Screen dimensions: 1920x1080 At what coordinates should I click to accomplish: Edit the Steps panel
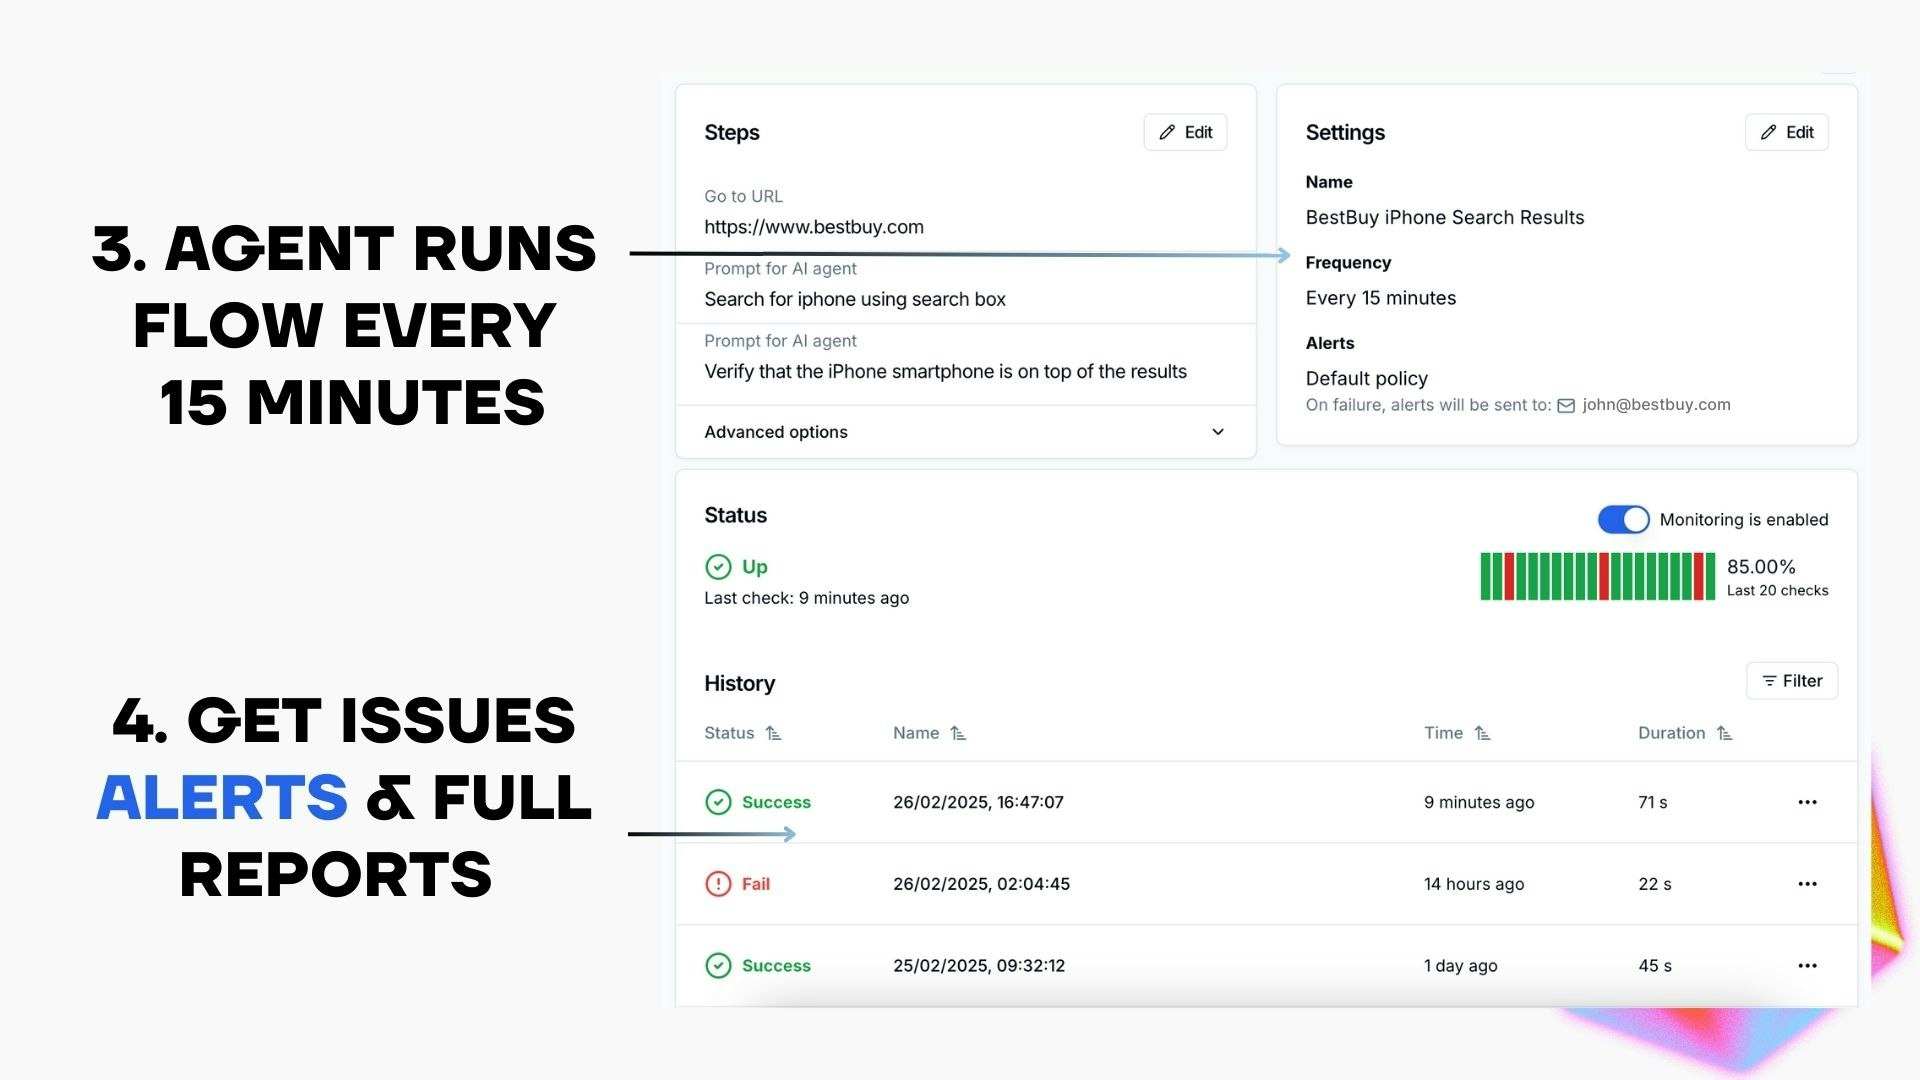(x=1185, y=132)
